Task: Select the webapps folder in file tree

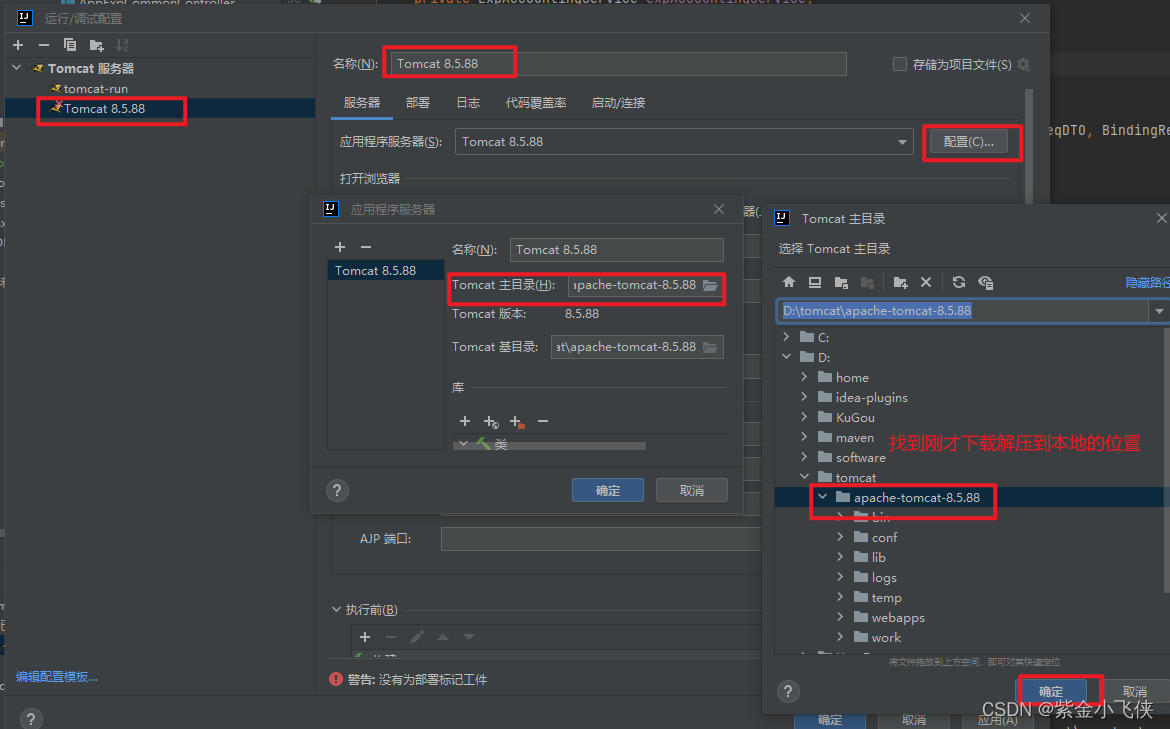Action: 898,618
